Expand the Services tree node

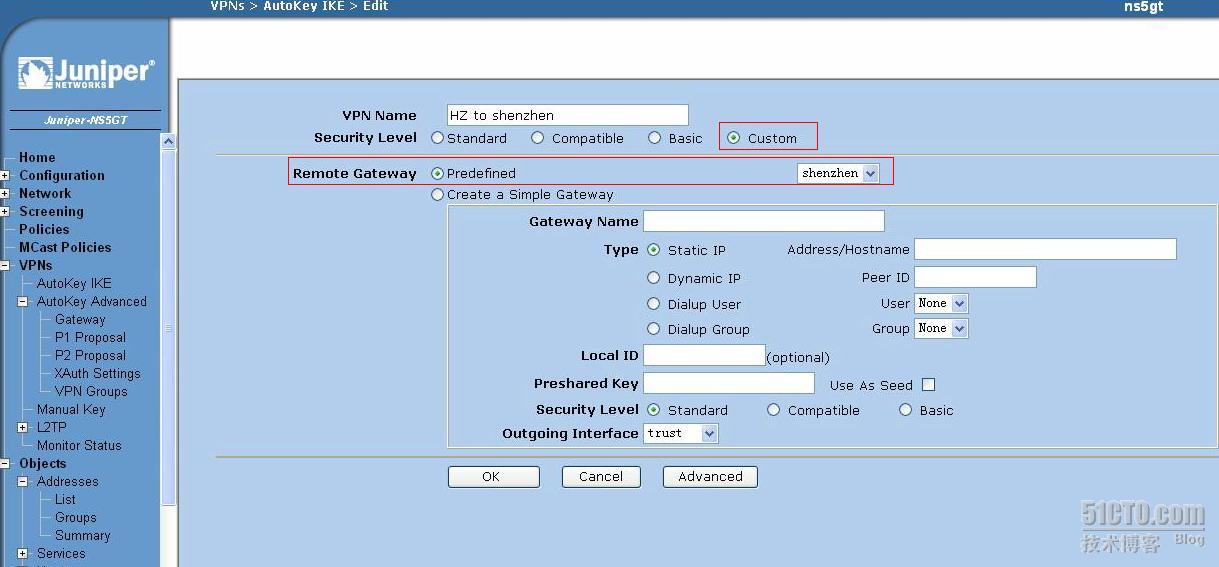(23, 554)
